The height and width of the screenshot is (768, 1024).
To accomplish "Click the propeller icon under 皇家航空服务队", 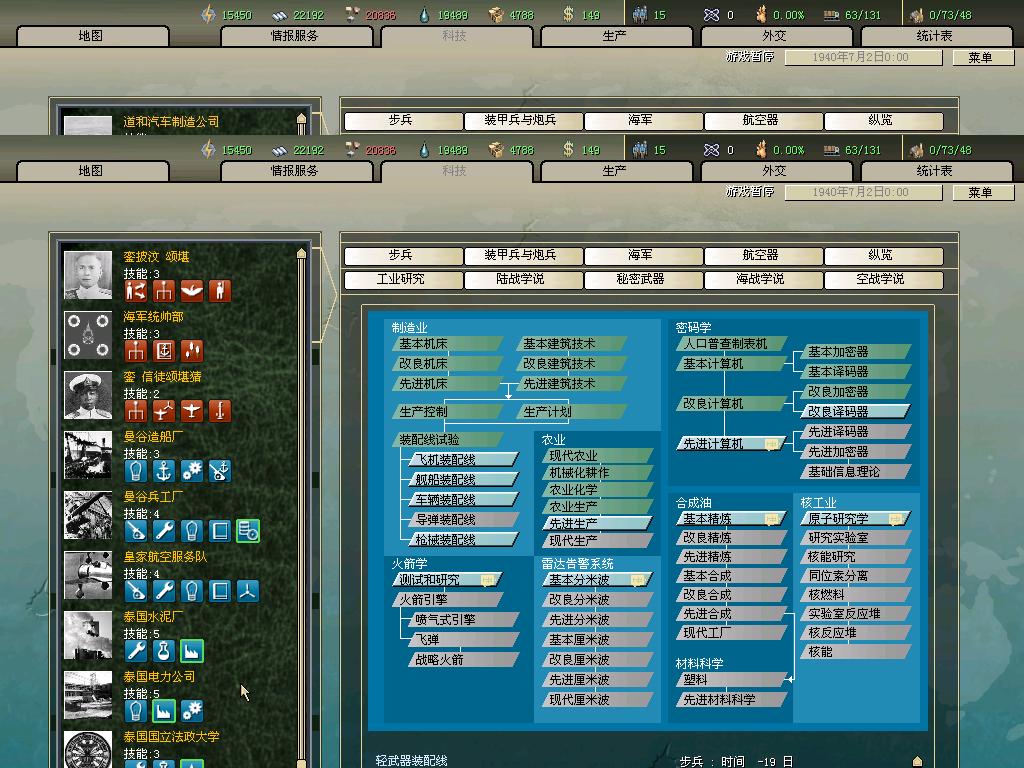I will [248, 591].
